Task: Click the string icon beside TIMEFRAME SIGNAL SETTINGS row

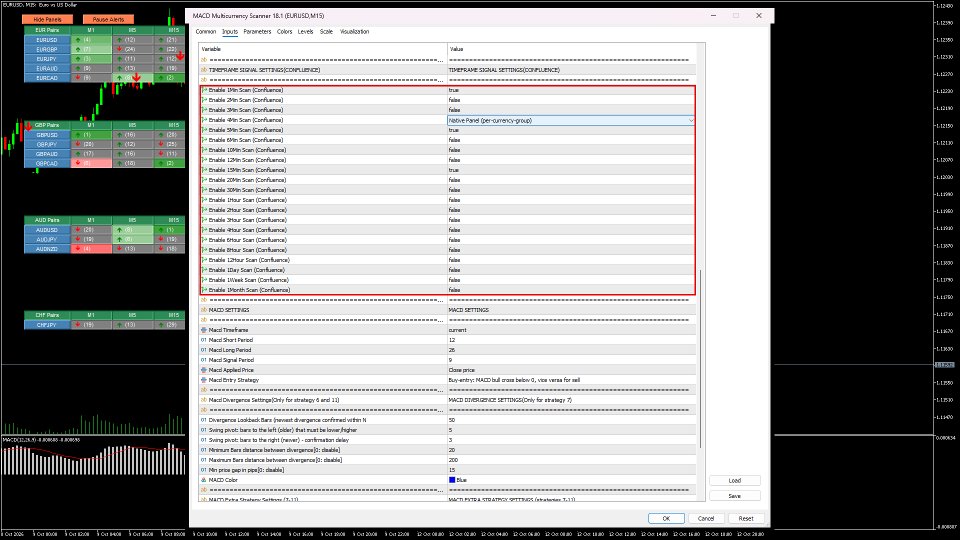Action: (x=204, y=70)
